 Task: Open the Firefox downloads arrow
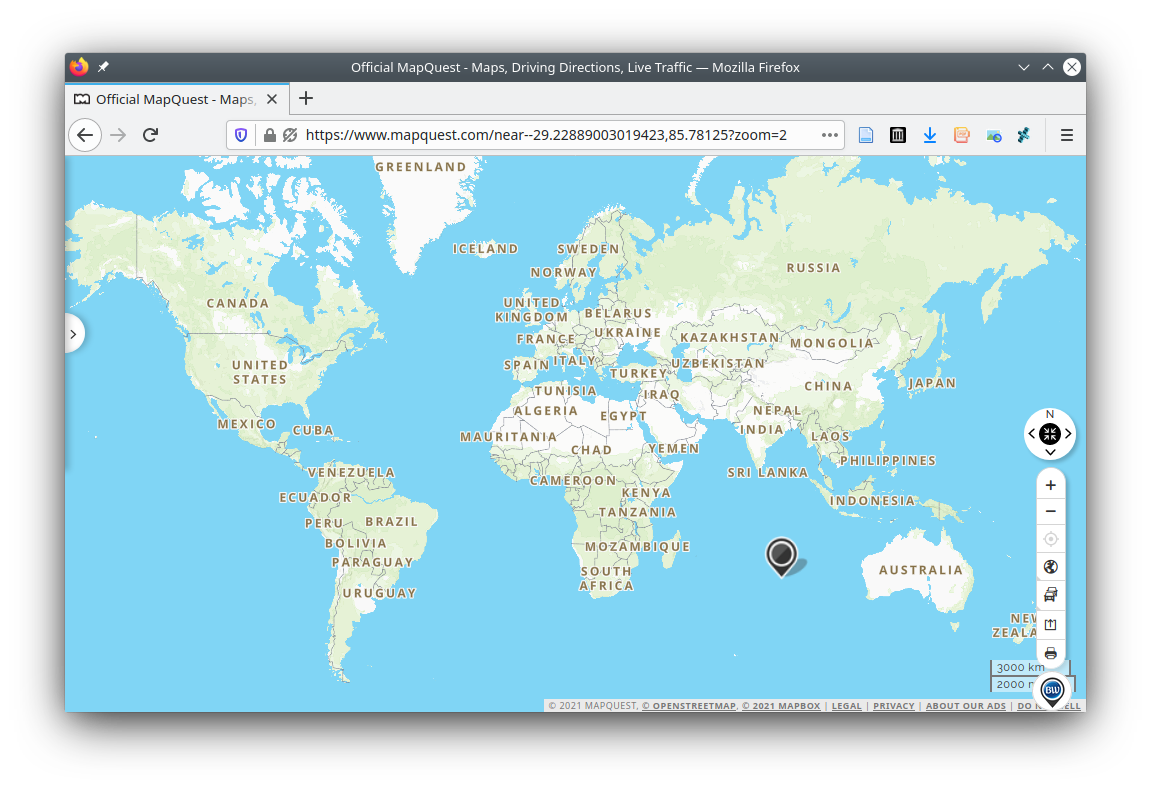pos(930,135)
